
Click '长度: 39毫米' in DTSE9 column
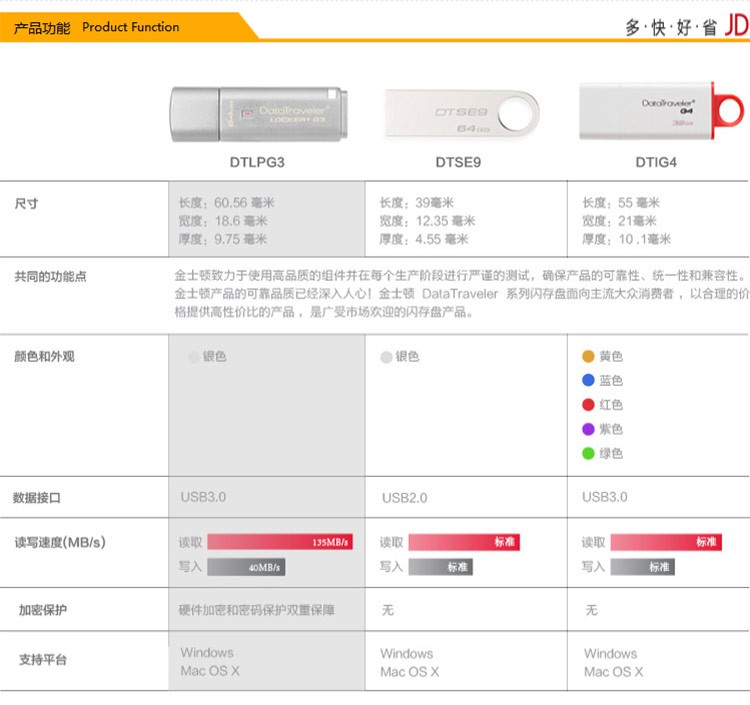(417, 203)
